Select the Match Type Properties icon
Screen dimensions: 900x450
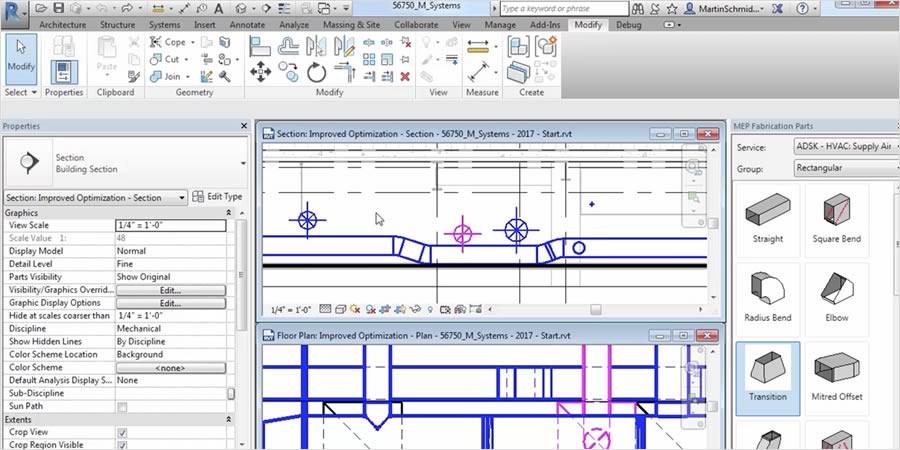(134, 76)
